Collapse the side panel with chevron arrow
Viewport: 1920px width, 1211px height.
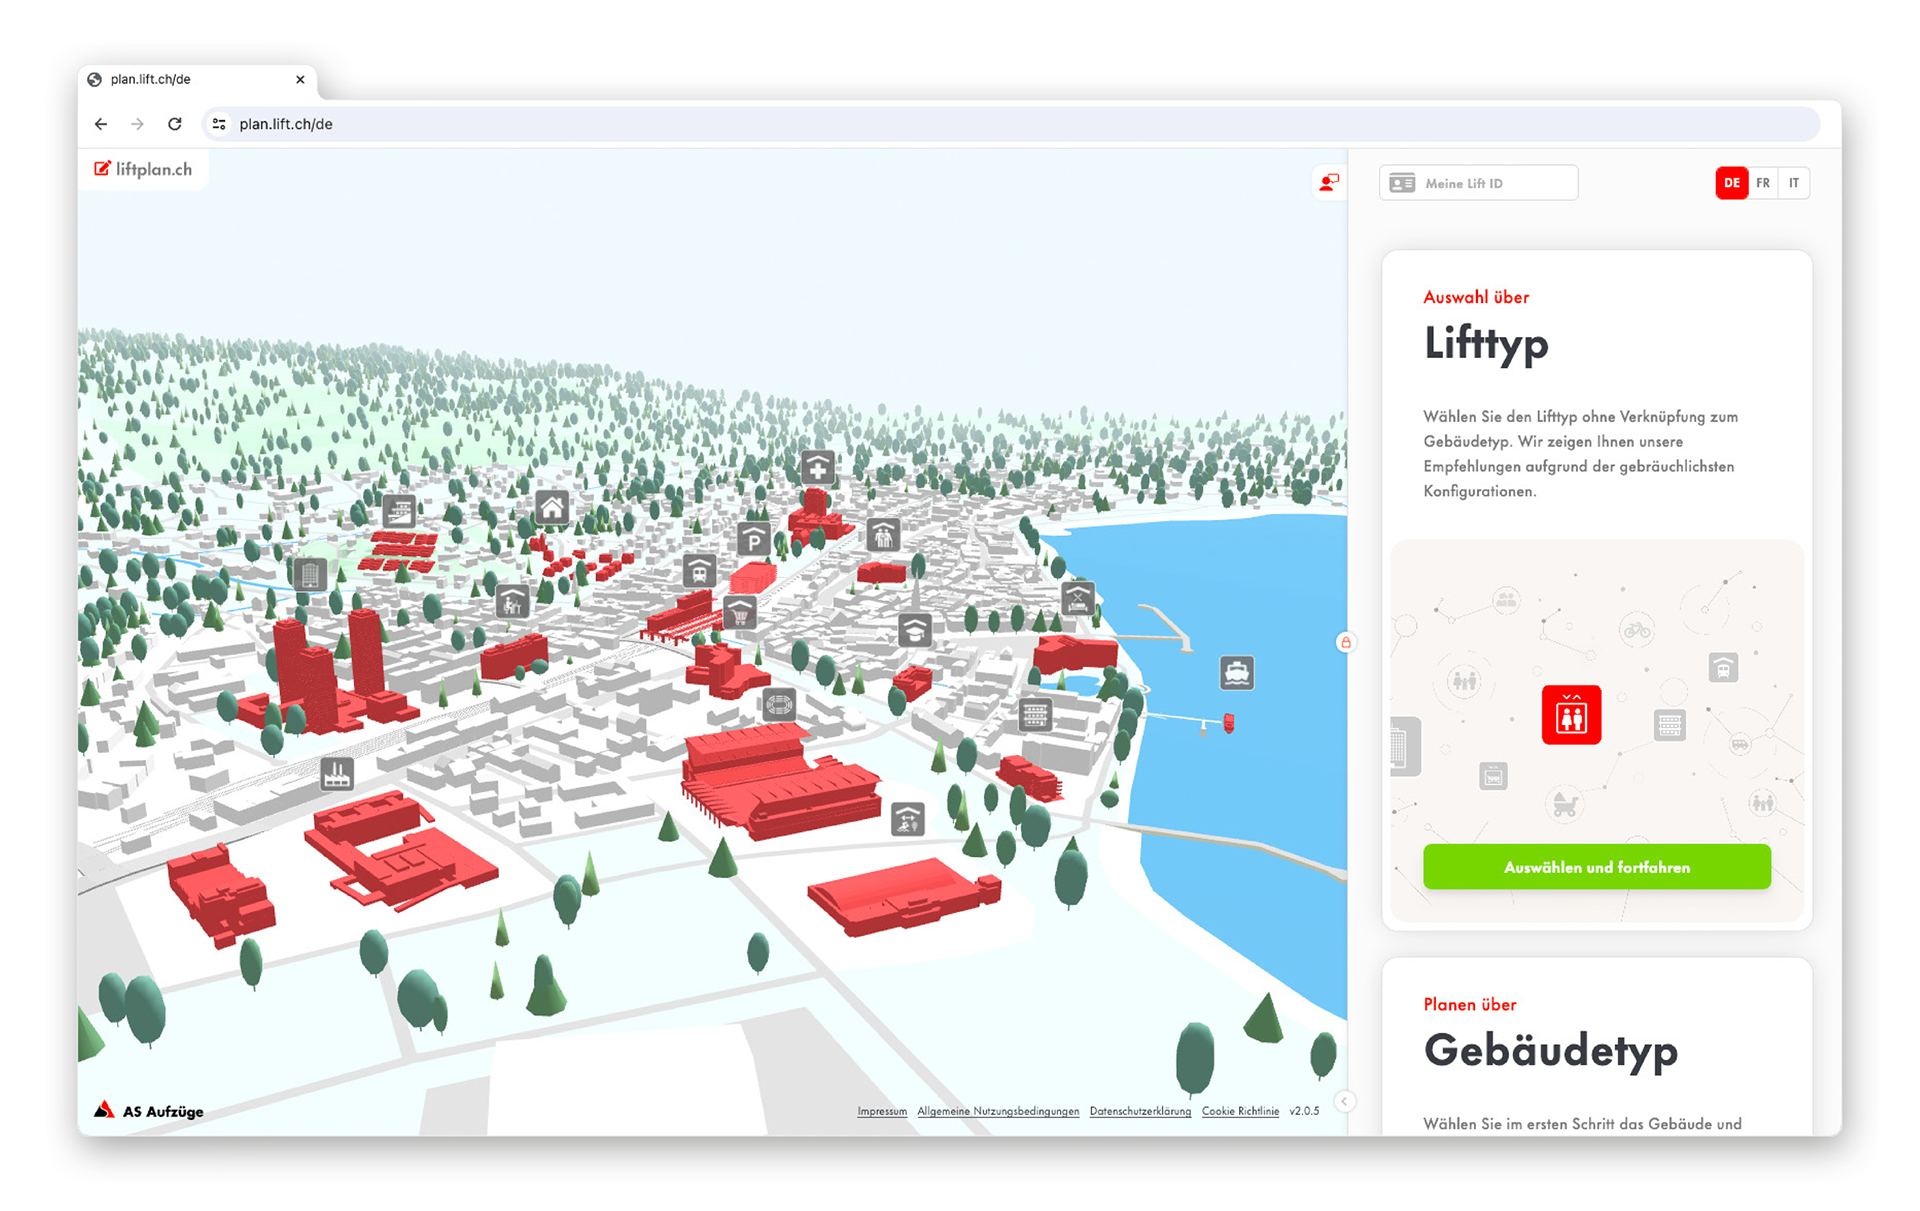click(1345, 1101)
